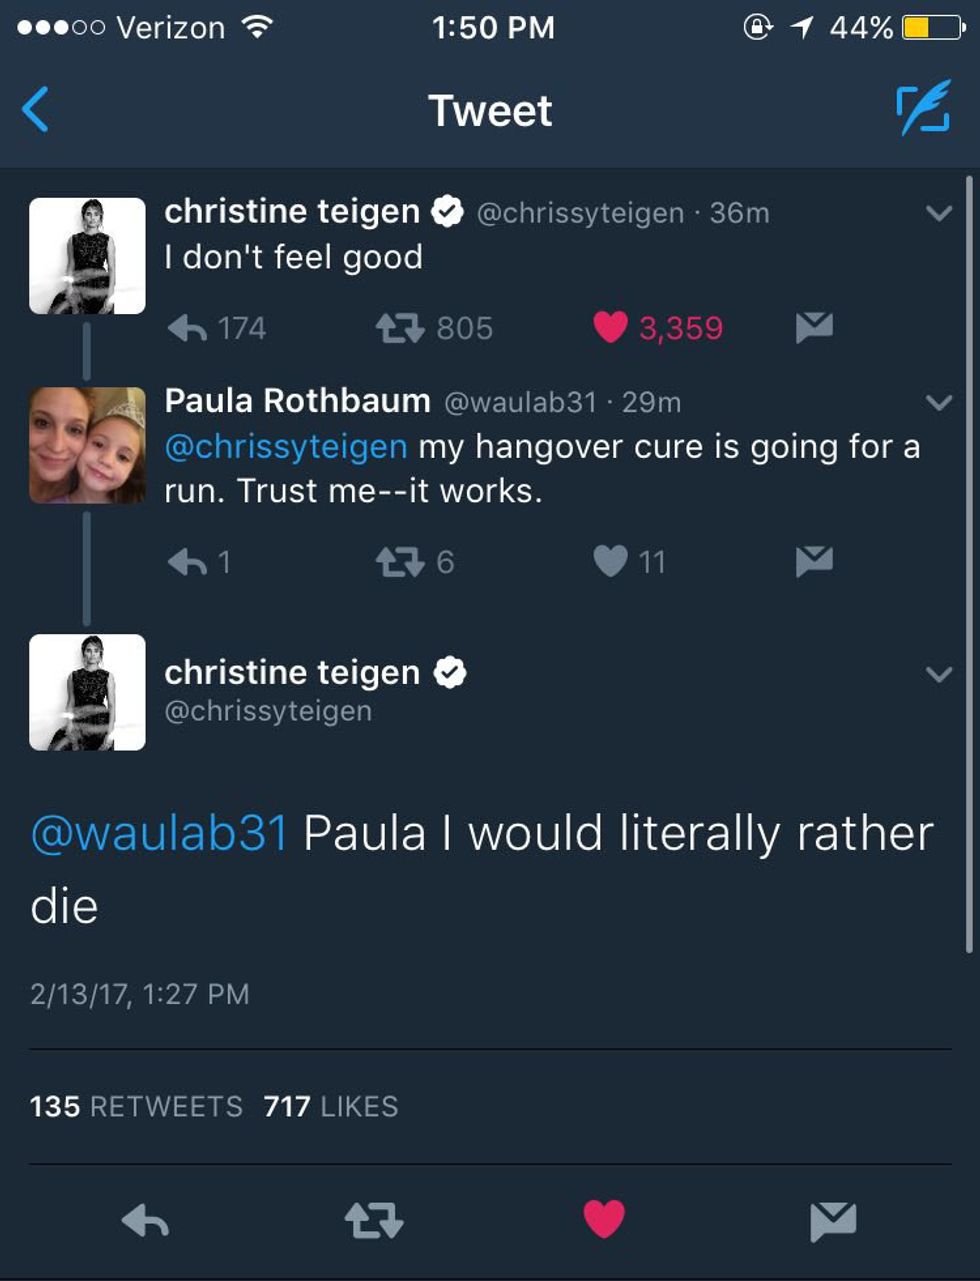This screenshot has width=980, height=1281.
Task: Expand the chevron menu on Paula Rothbaum's tweet
Action: click(x=939, y=403)
